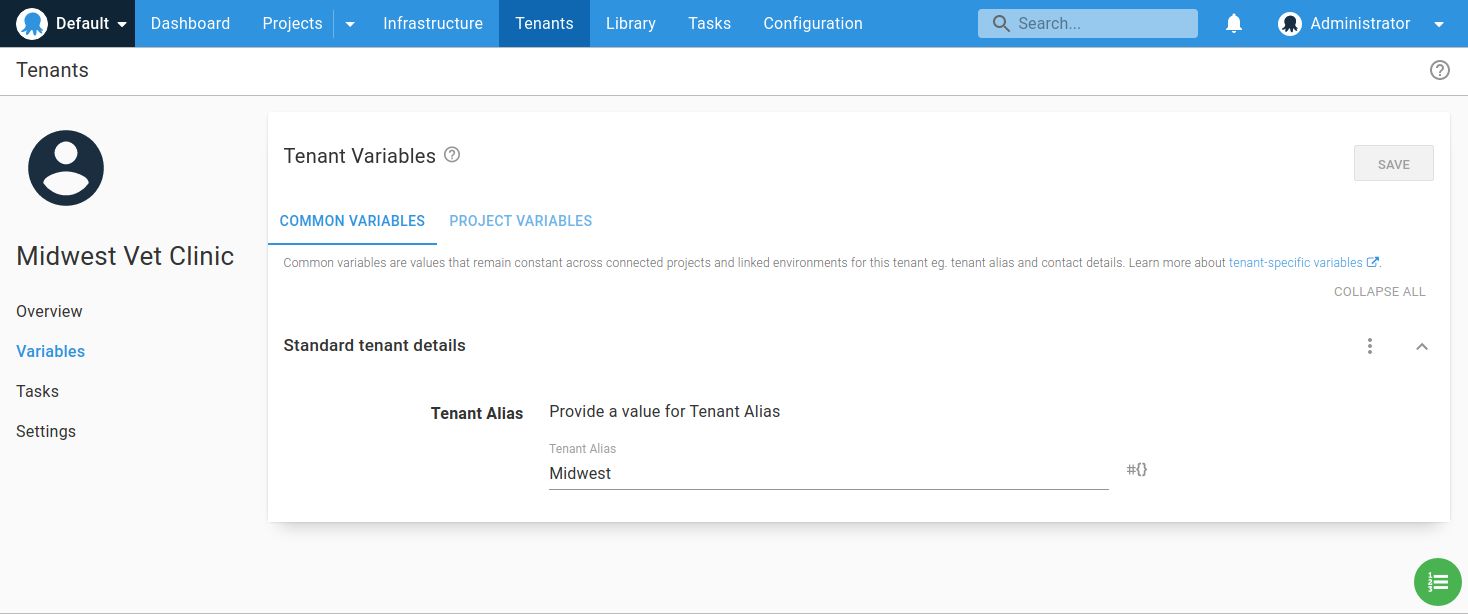Click the help icon next to Tenant Variables

point(452,155)
